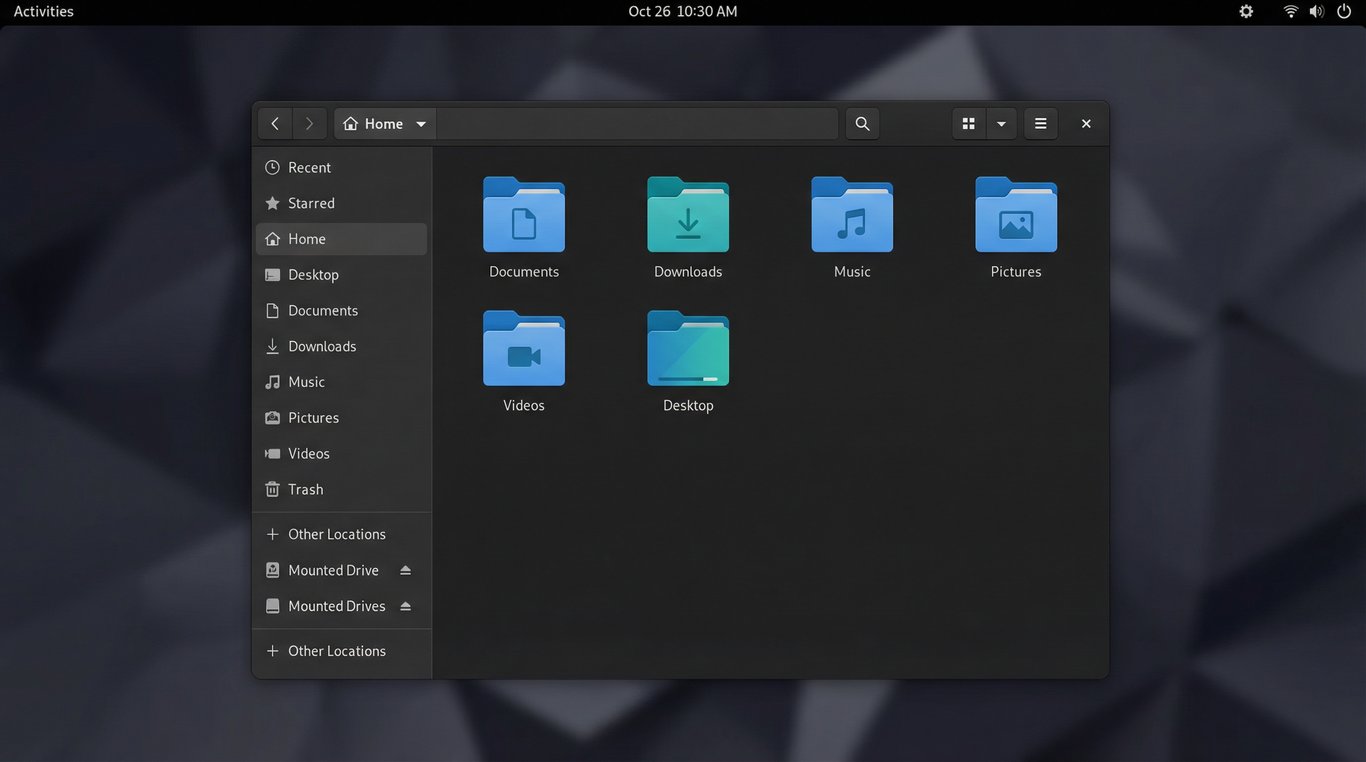This screenshot has height=762, width=1366.
Task: Click Other Locations in the sidebar
Action: (x=336, y=534)
